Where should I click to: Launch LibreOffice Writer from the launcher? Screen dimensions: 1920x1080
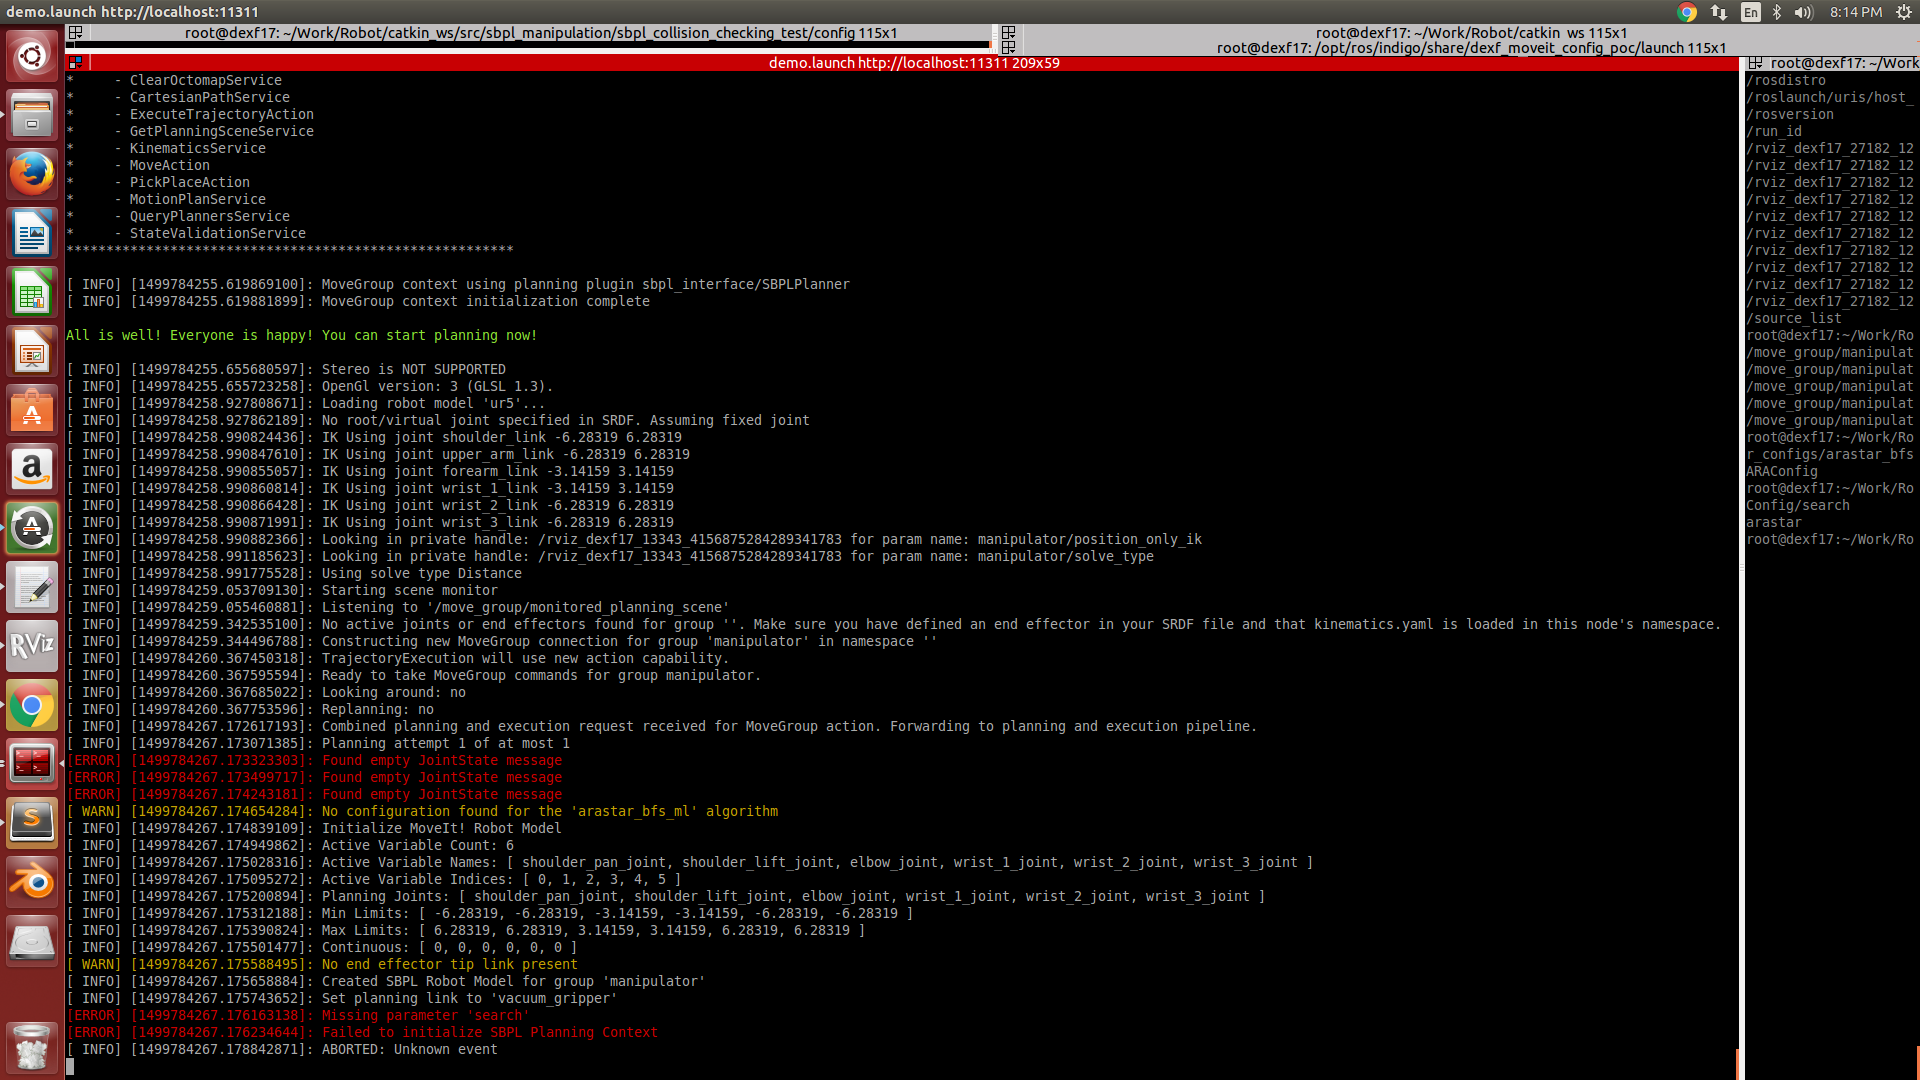pos(33,232)
